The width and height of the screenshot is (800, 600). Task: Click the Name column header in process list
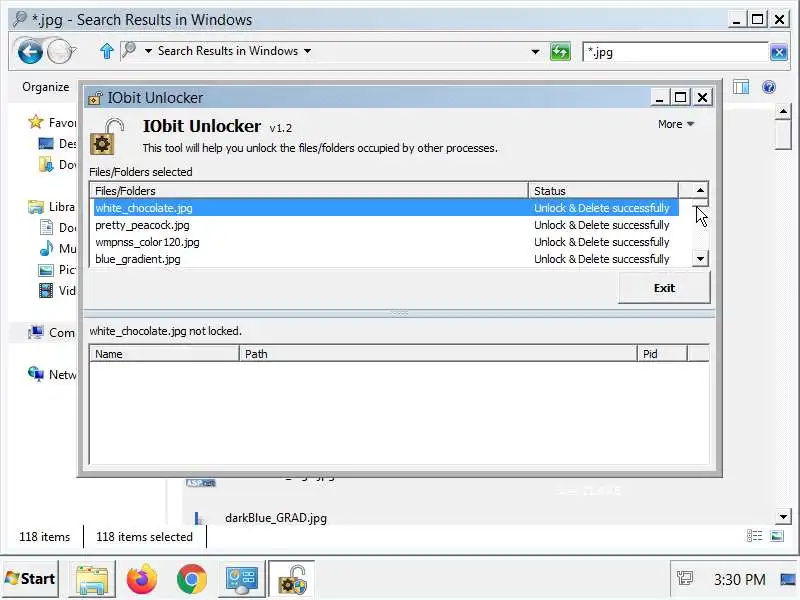pyautogui.click(x=164, y=354)
